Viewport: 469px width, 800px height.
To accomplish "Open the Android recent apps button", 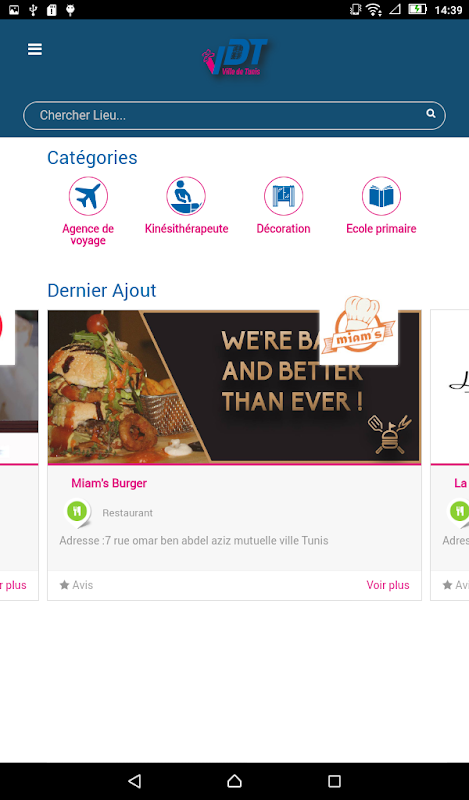I will click(334, 781).
